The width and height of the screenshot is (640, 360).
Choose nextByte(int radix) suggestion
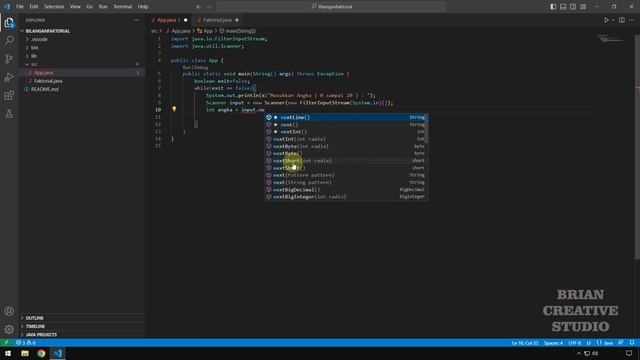tap(345, 147)
